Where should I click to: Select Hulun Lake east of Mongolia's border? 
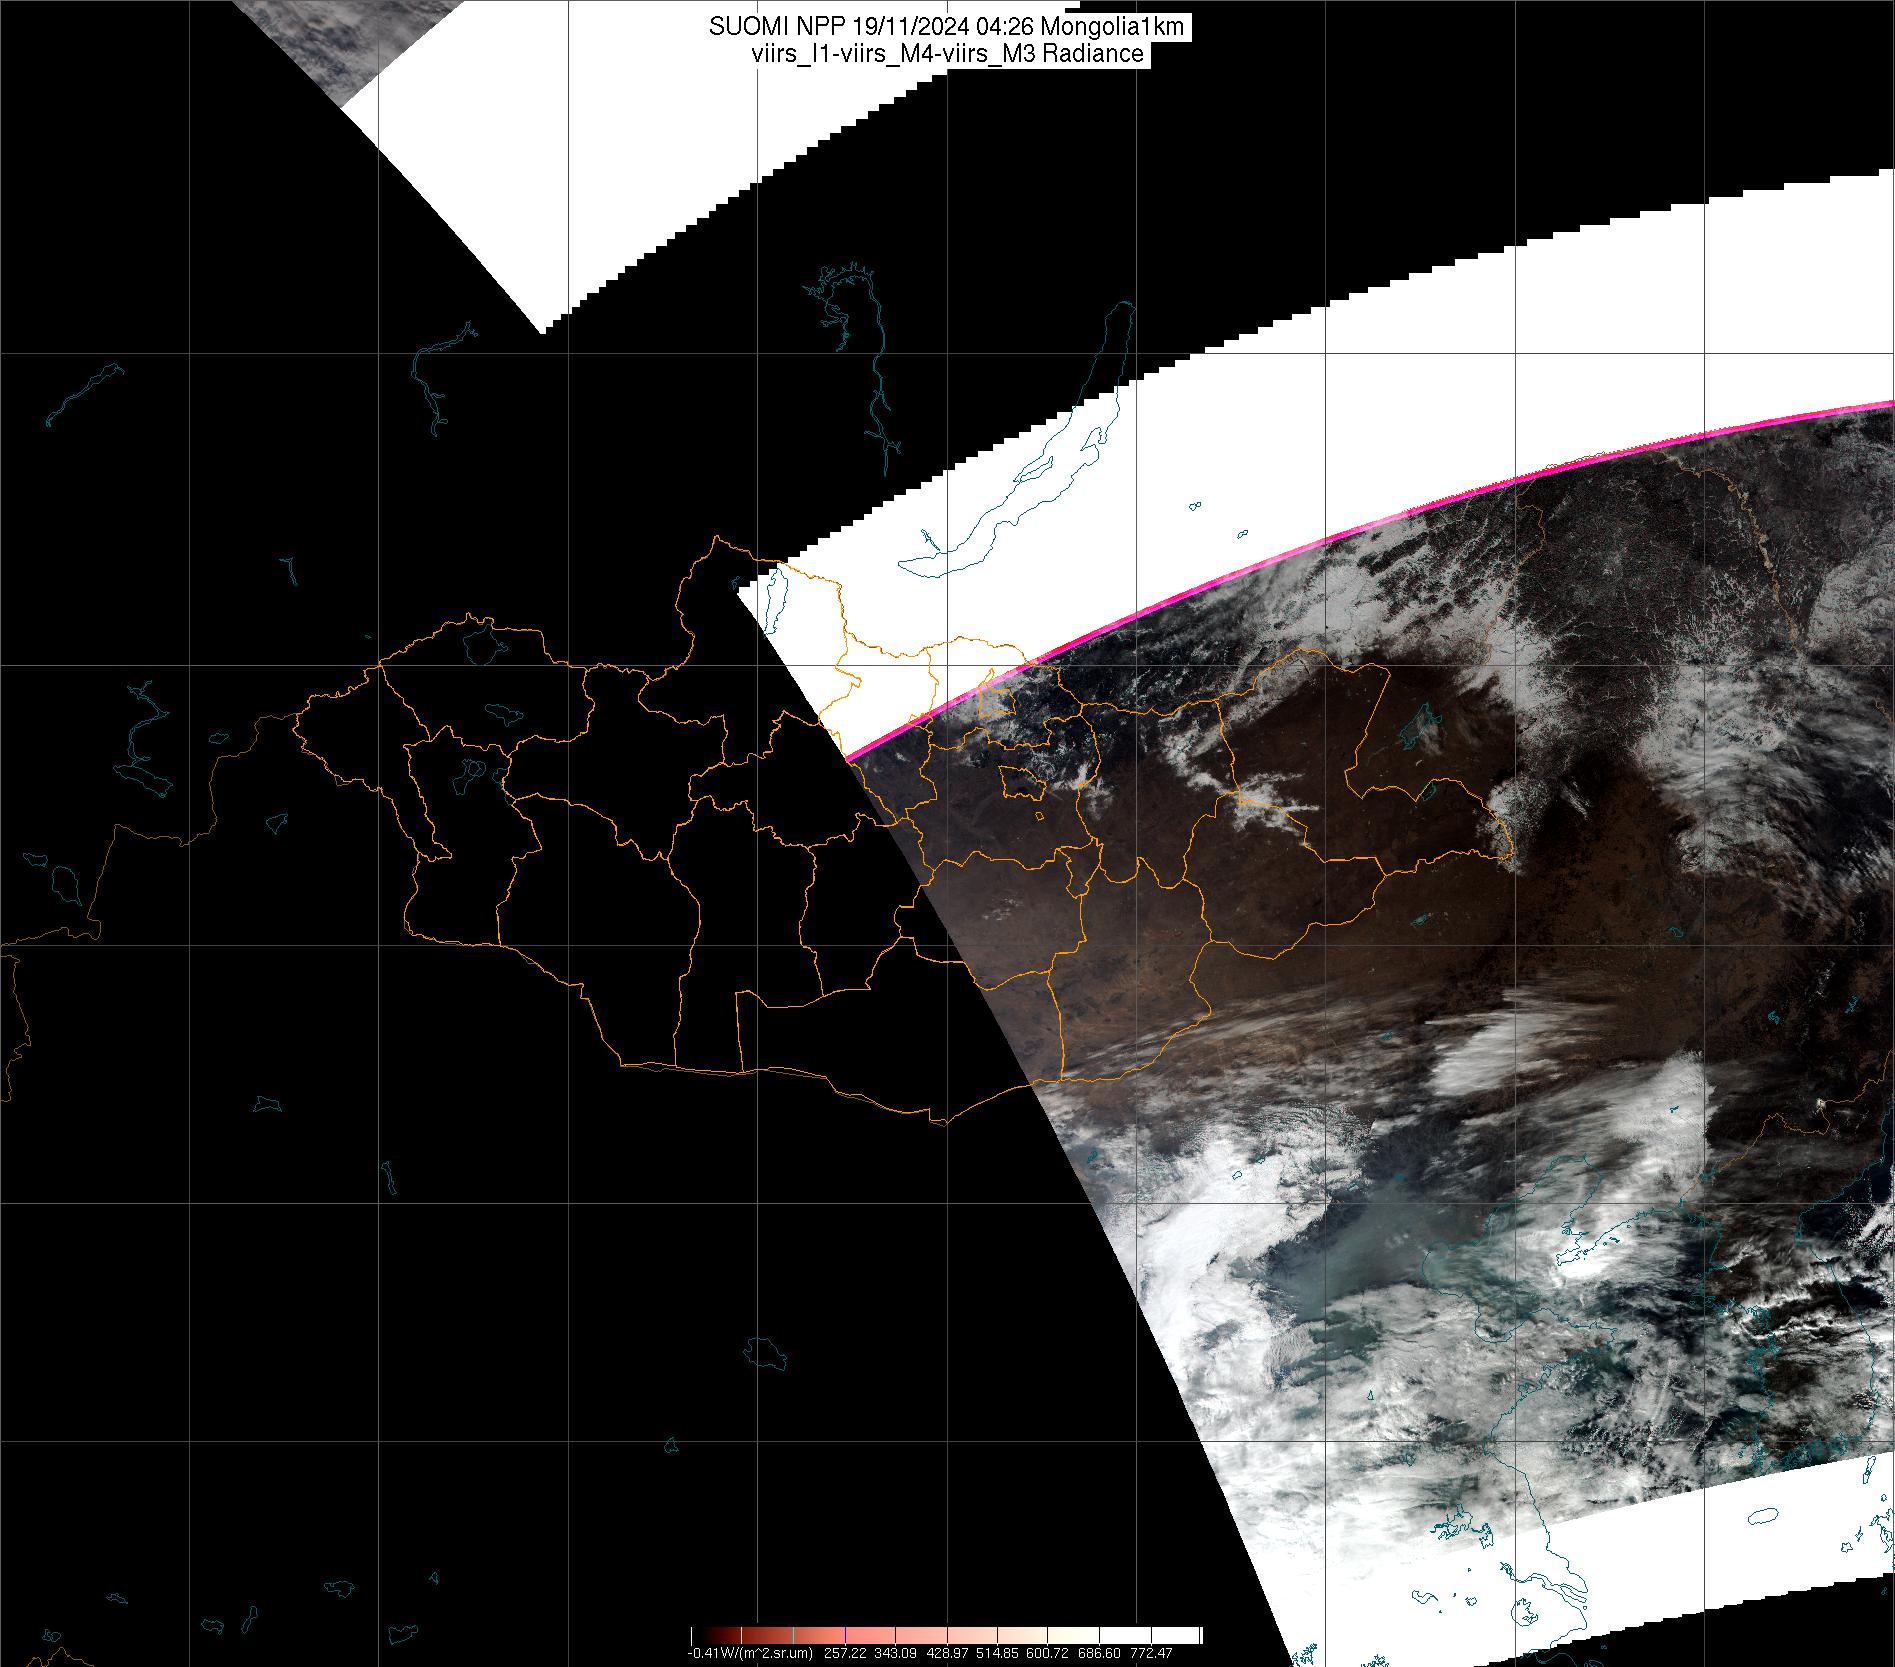(x=1417, y=726)
